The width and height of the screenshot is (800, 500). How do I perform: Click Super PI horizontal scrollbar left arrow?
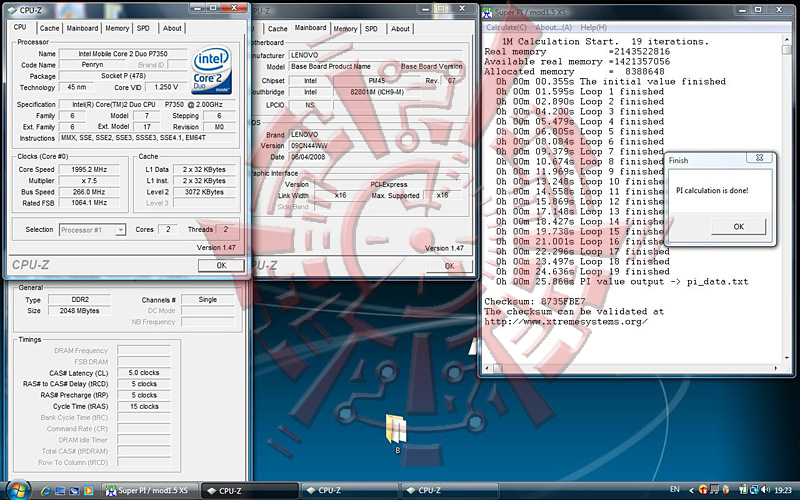coord(487,368)
